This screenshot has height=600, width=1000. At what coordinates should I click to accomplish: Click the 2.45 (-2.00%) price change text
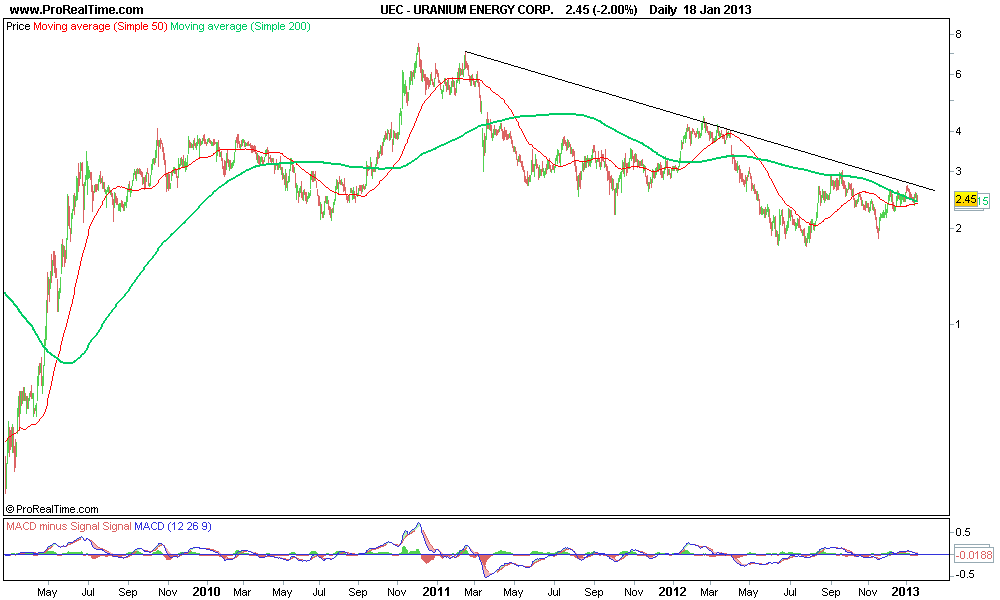tap(601, 10)
